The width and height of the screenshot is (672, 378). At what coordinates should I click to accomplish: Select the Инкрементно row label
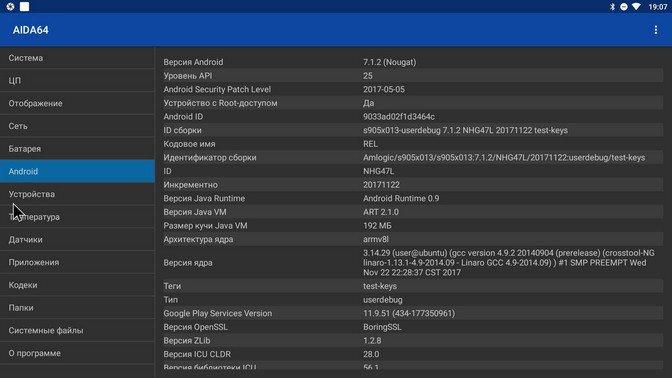click(x=191, y=185)
